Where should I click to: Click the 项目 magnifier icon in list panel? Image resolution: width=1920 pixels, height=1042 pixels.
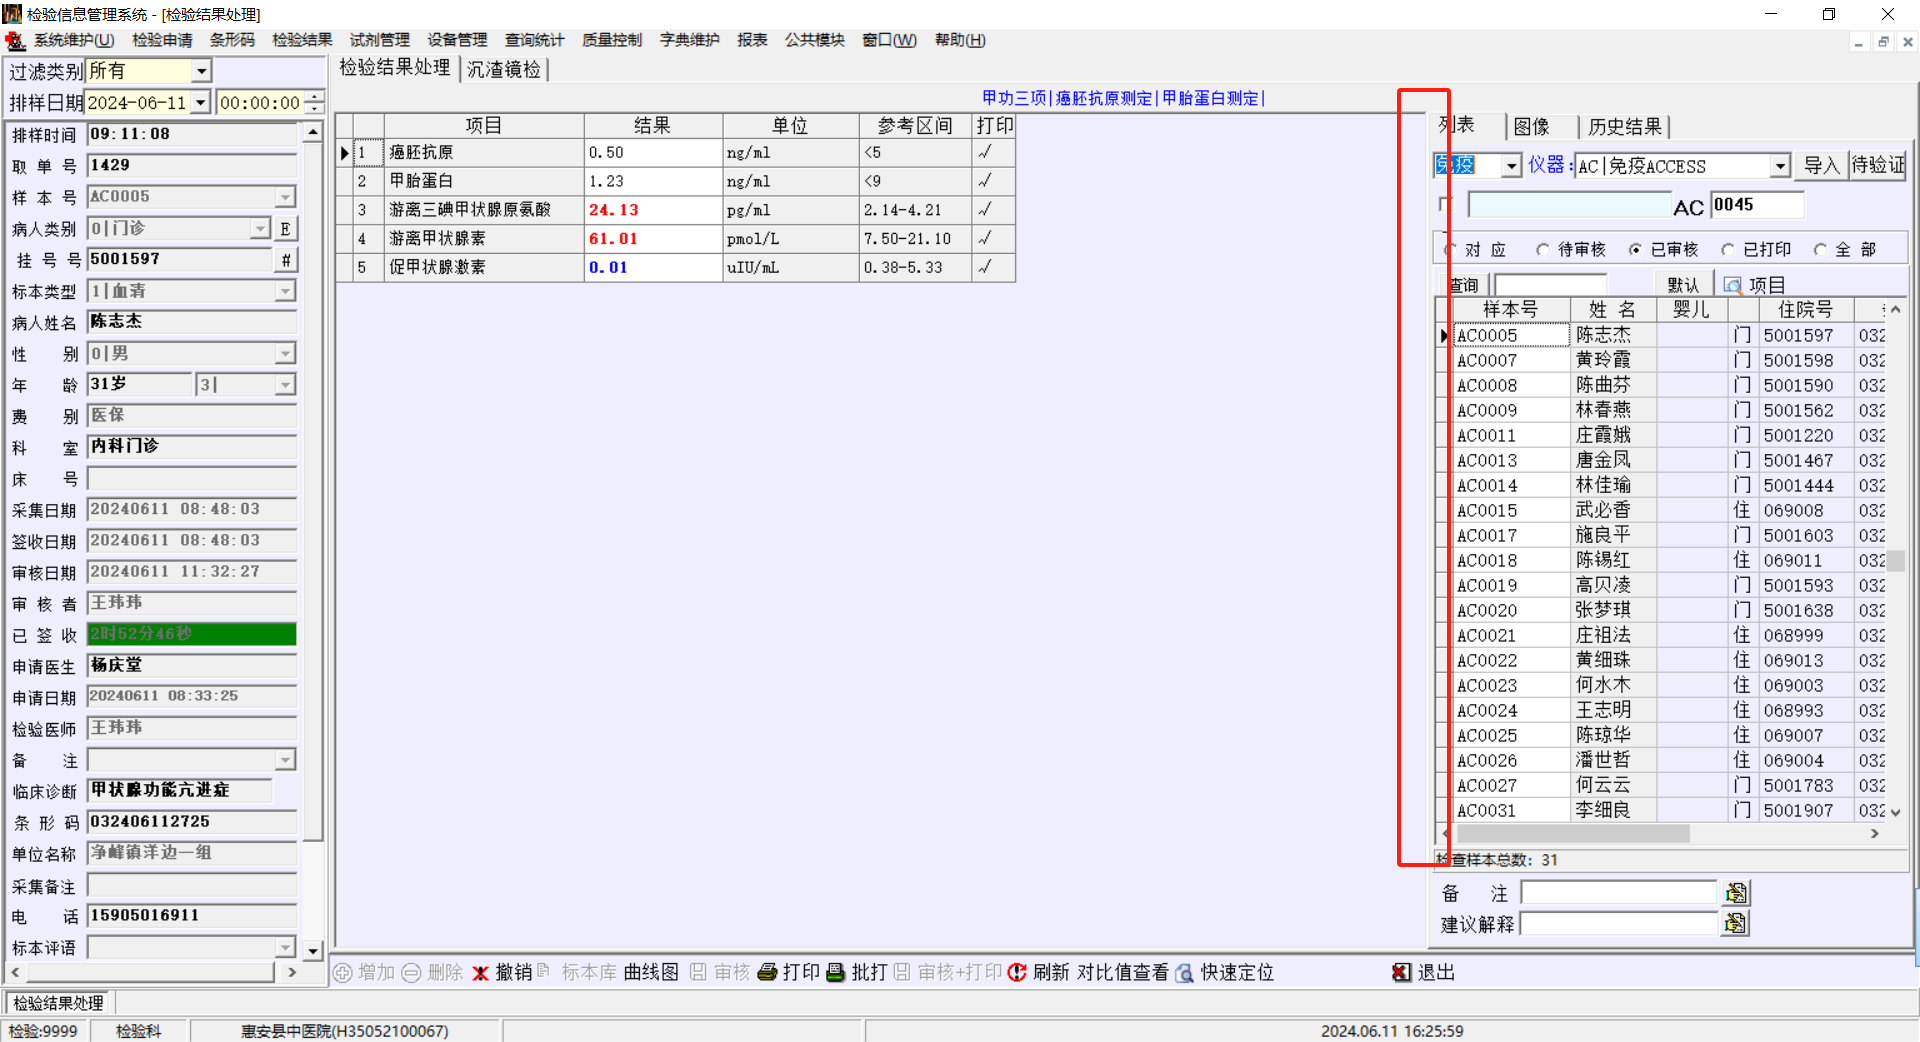coord(1733,285)
